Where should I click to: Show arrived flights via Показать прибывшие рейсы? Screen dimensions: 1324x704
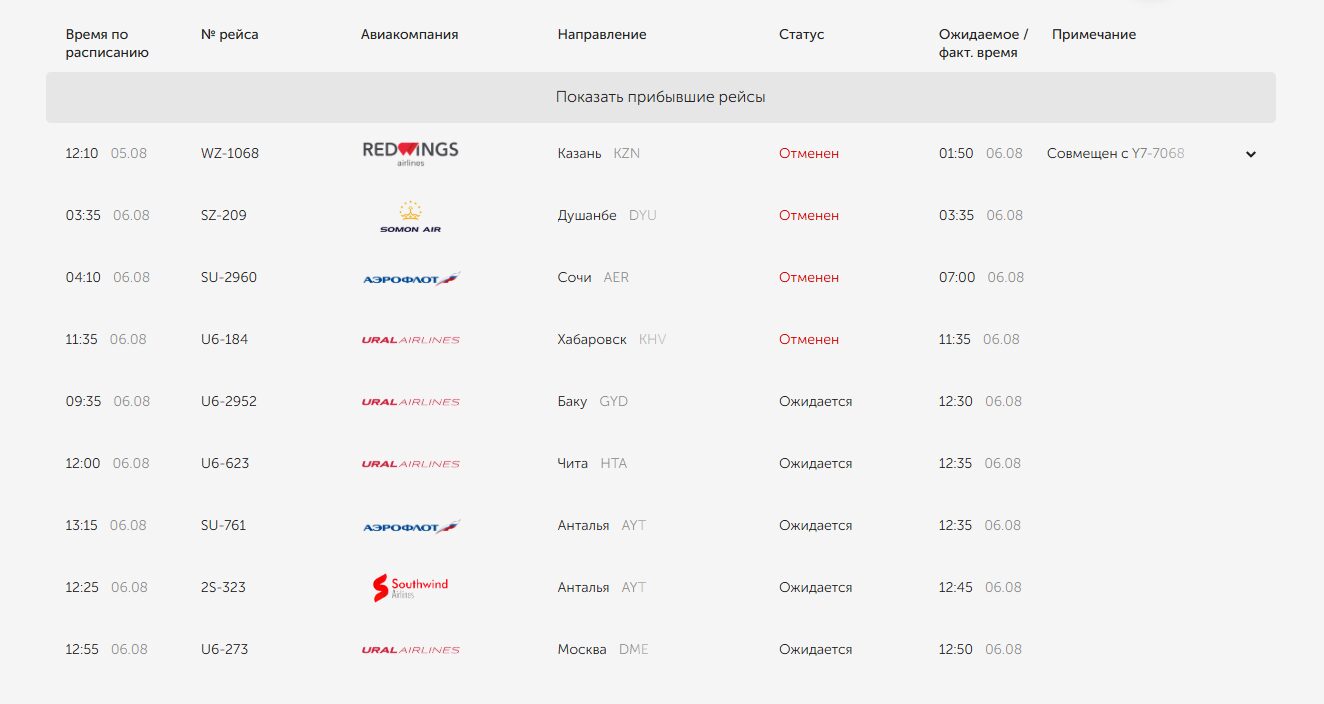click(x=661, y=97)
